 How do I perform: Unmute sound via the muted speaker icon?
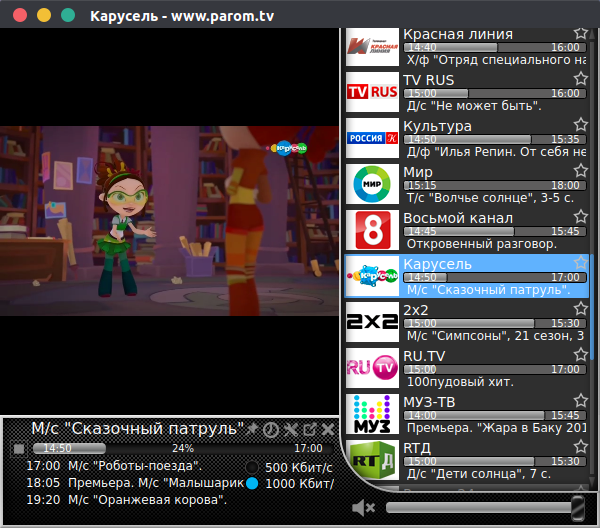(363, 508)
